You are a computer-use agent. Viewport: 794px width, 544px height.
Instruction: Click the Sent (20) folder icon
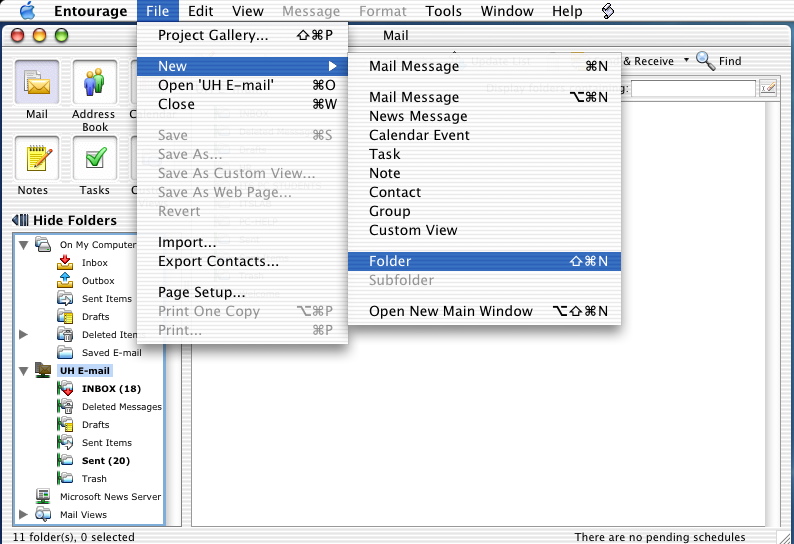[x=65, y=460]
